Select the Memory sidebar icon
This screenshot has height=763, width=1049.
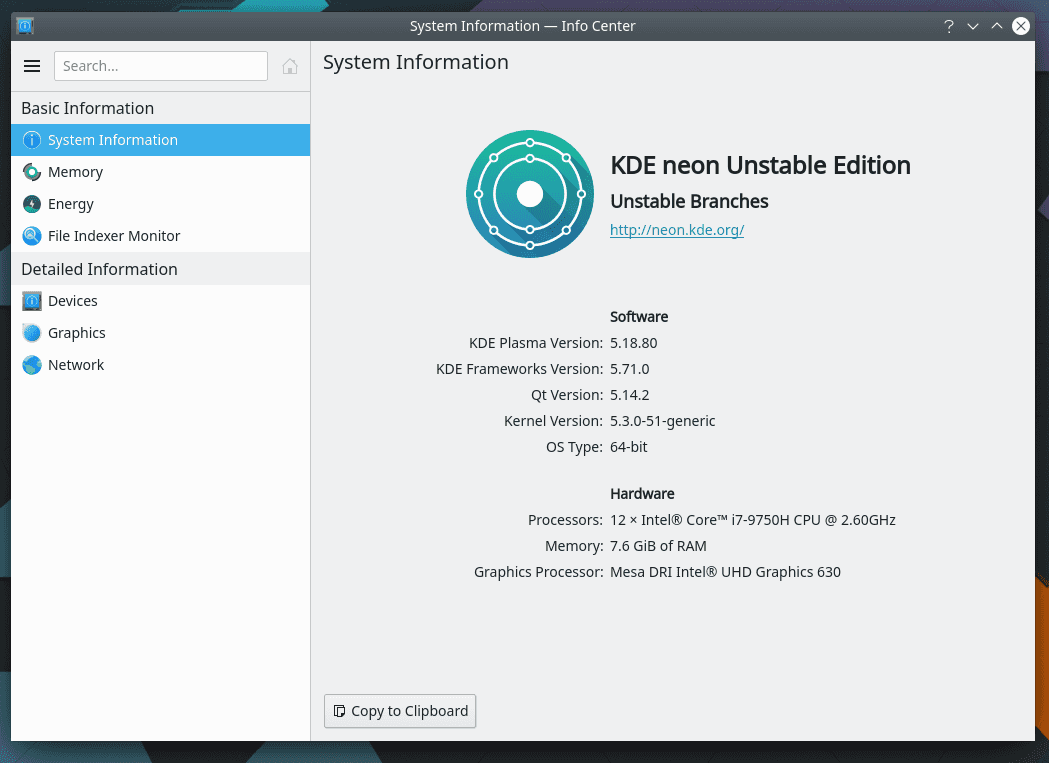pos(33,172)
